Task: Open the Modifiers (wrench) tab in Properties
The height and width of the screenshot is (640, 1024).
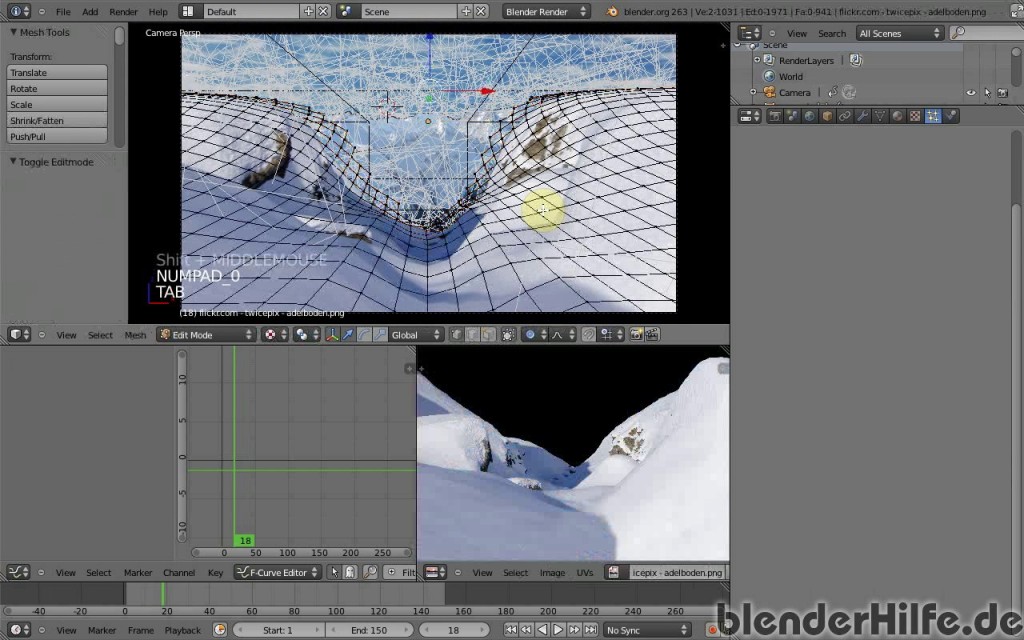Action: [x=862, y=115]
